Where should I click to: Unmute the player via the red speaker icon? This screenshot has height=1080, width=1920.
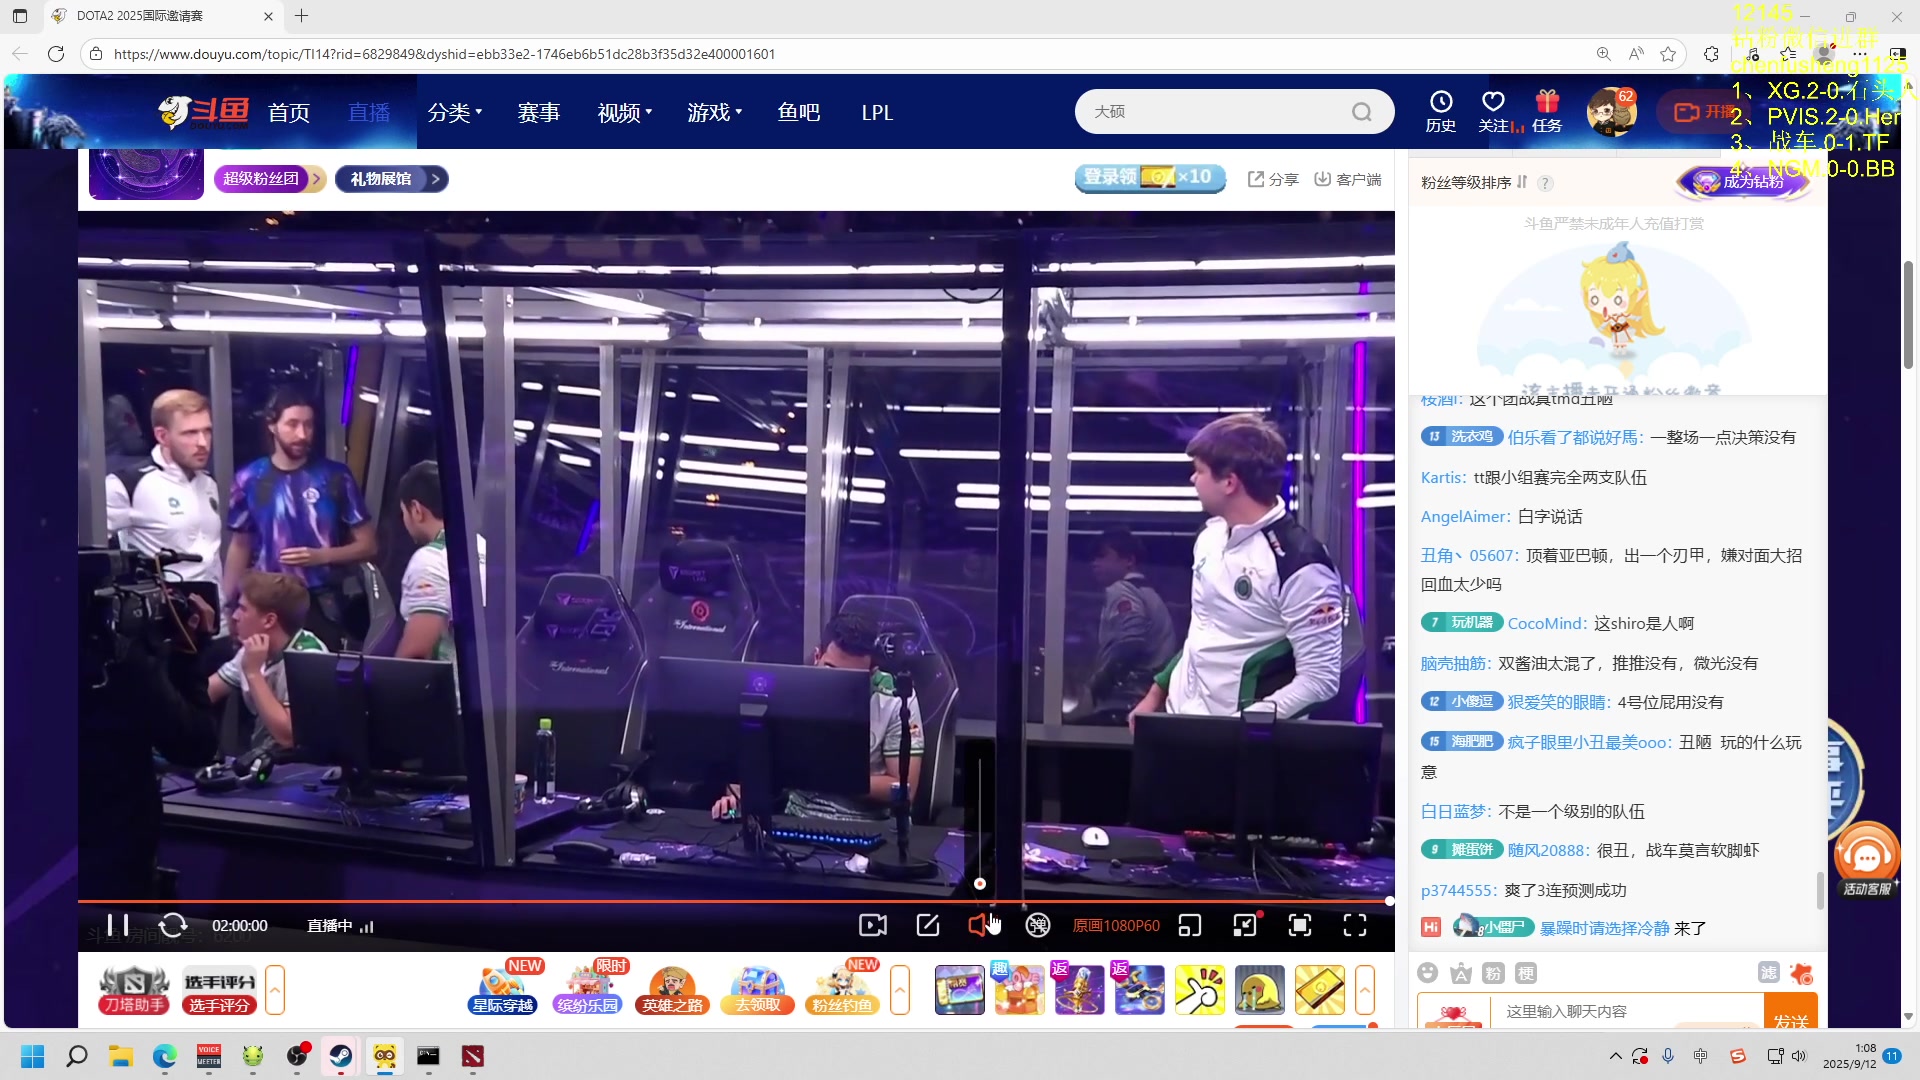979,925
